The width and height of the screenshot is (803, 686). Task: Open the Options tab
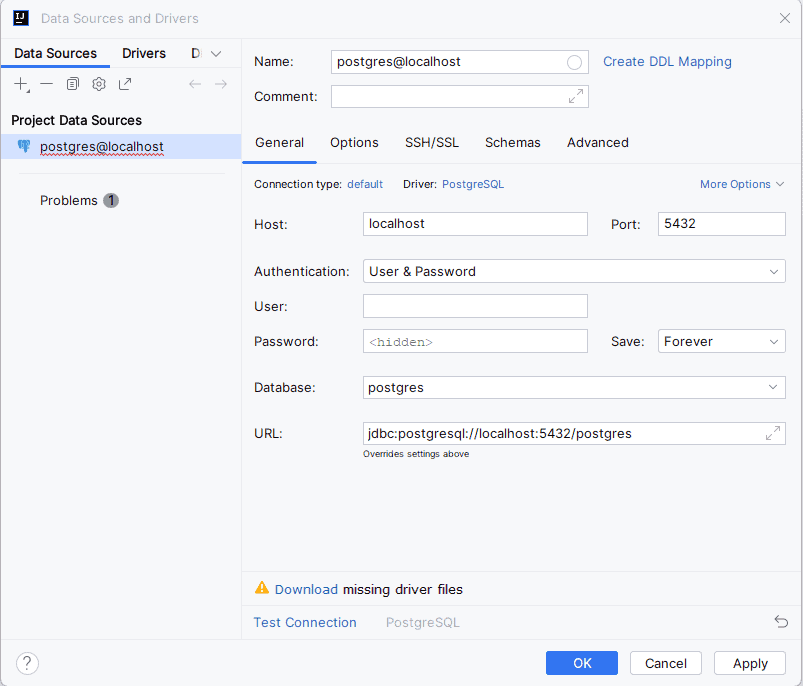pyautogui.click(x=354, y=142)
